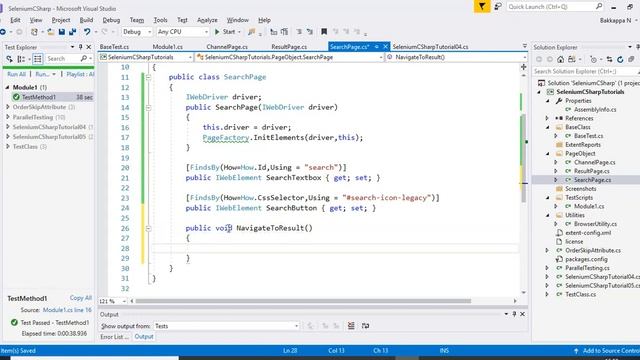Toggle auto-hide pin on Output panel
This screenshot has width=640, height=360.
point(514,314)
